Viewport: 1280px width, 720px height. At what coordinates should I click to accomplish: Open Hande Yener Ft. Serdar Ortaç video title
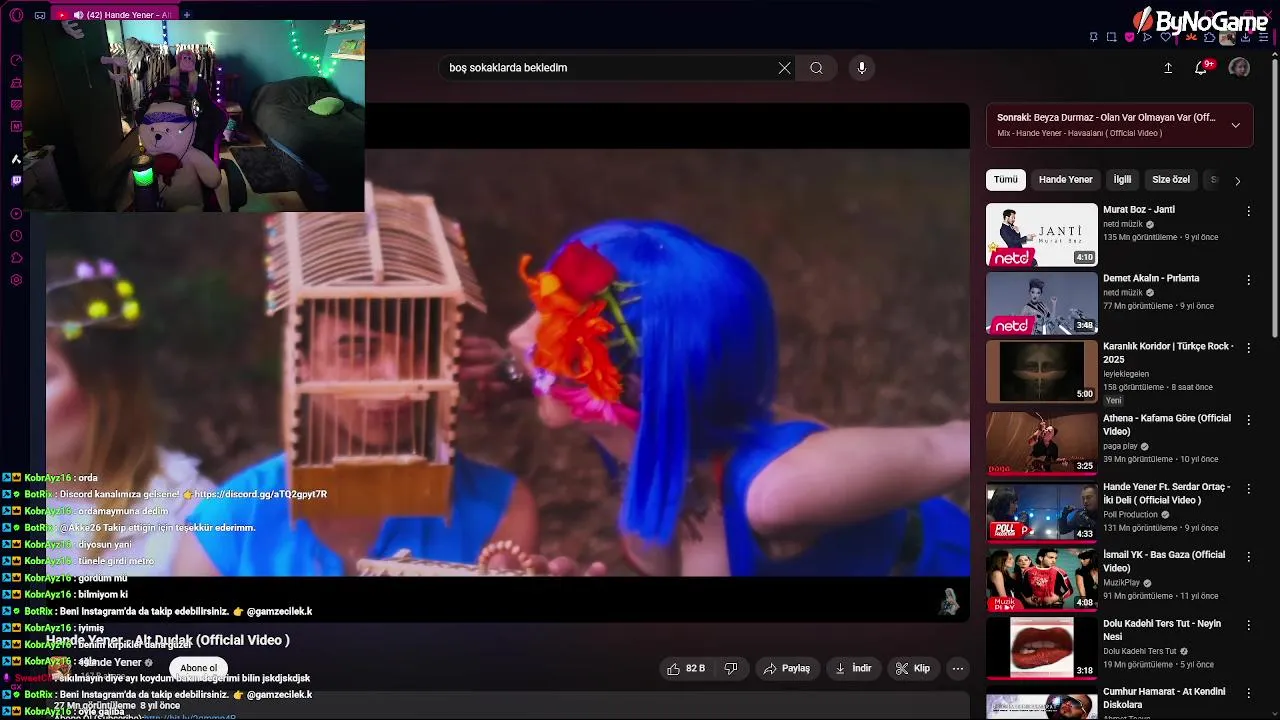pyautogui.click(x=1166, y=493)
